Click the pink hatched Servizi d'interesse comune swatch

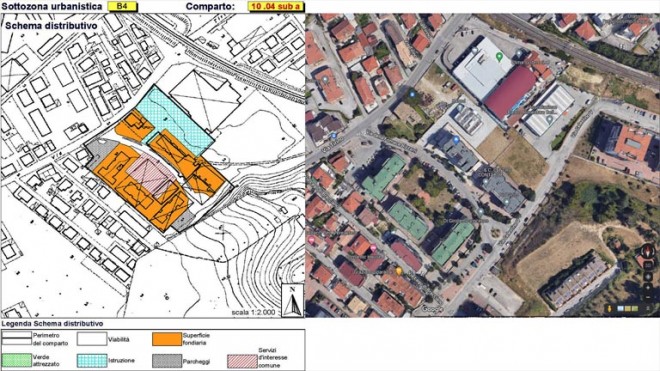[x=242, y=361]
